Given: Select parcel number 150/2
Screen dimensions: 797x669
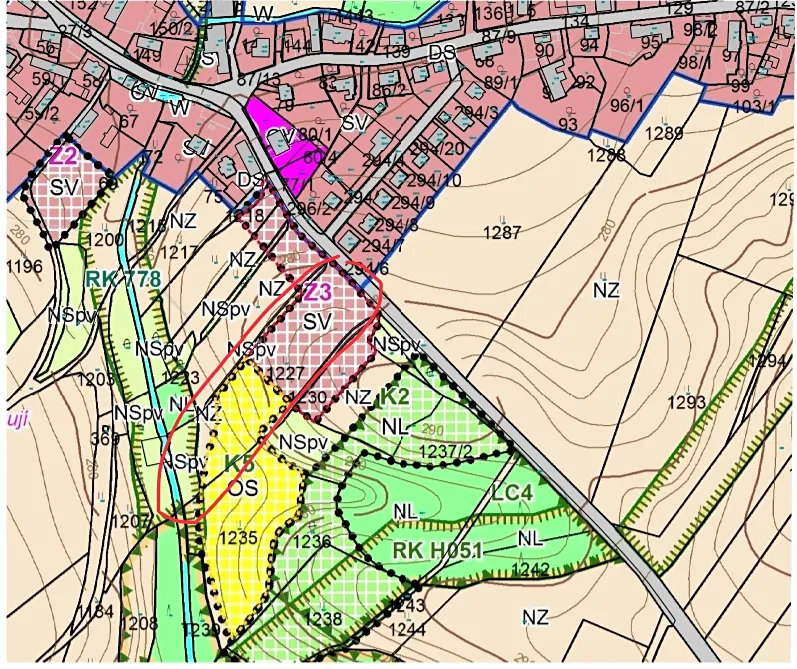Looking at the screenshot, I should [x=172, y=28].
